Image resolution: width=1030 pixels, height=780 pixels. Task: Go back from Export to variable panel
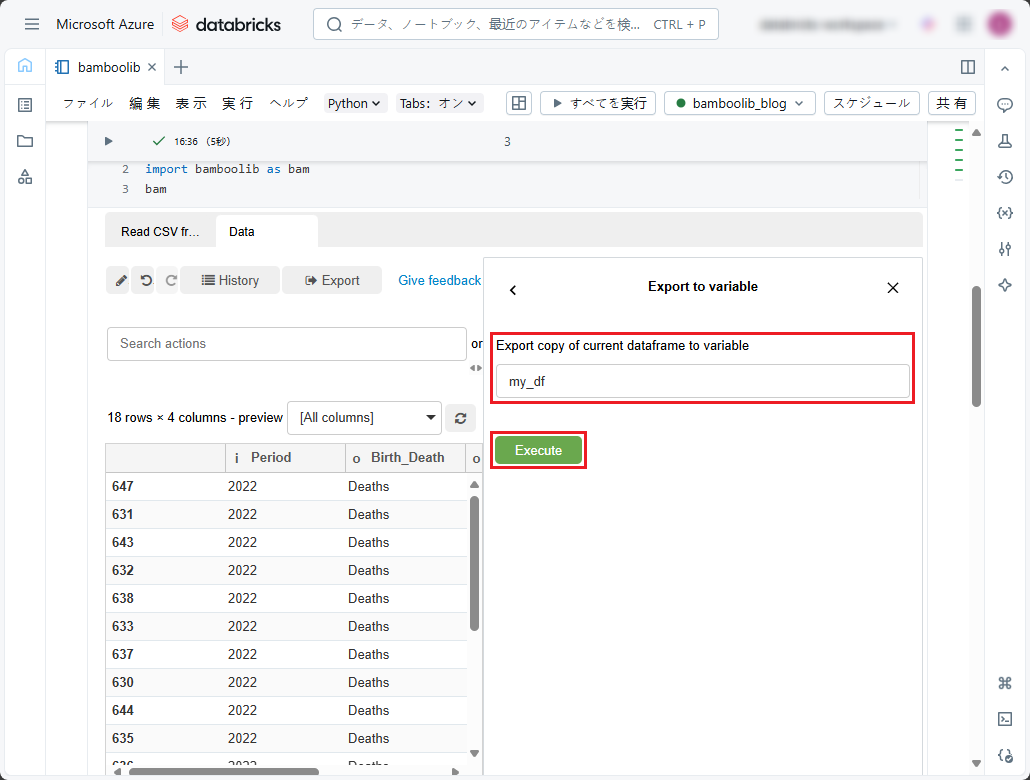coord(513,290)
